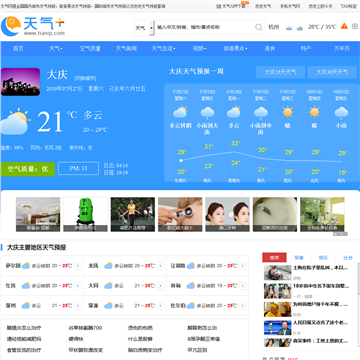Image resolution: width=360 pixels, height=360 pixels.
Task: Click the 杭州 city name in header
Action: point(274,27)
